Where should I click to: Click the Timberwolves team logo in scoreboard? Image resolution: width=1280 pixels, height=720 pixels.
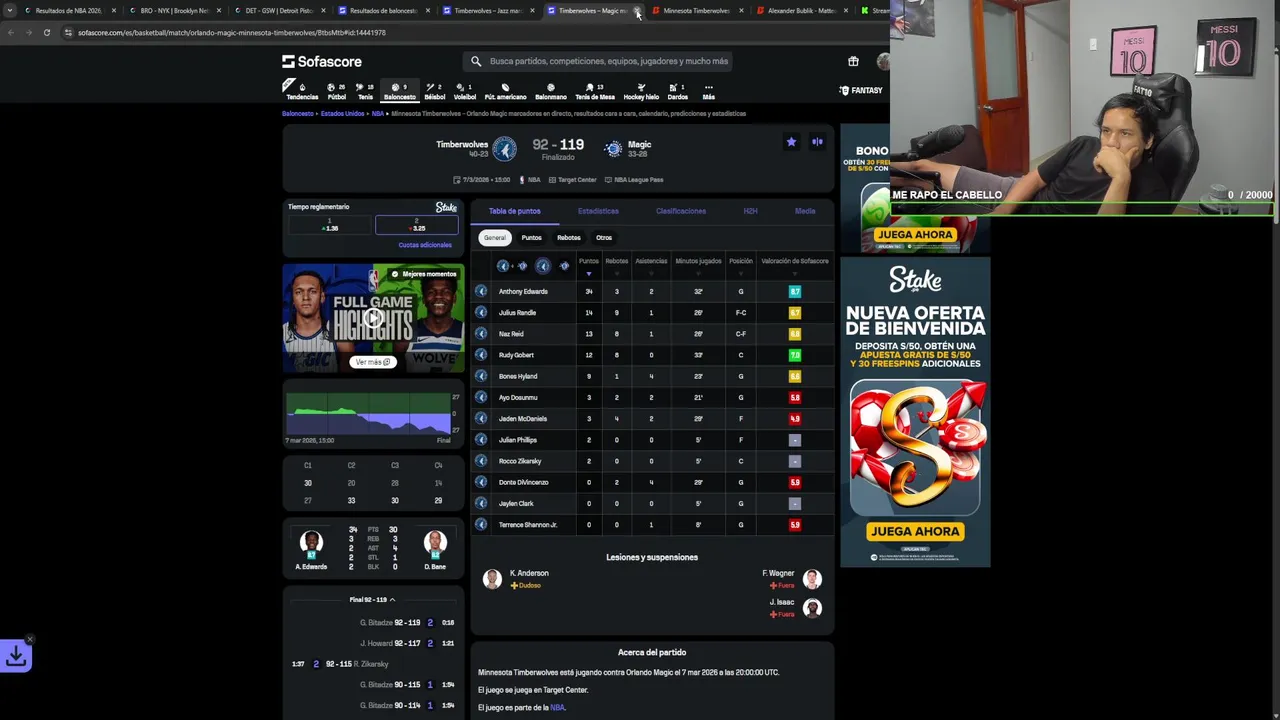pyautogui.click(x=504, y=149)
